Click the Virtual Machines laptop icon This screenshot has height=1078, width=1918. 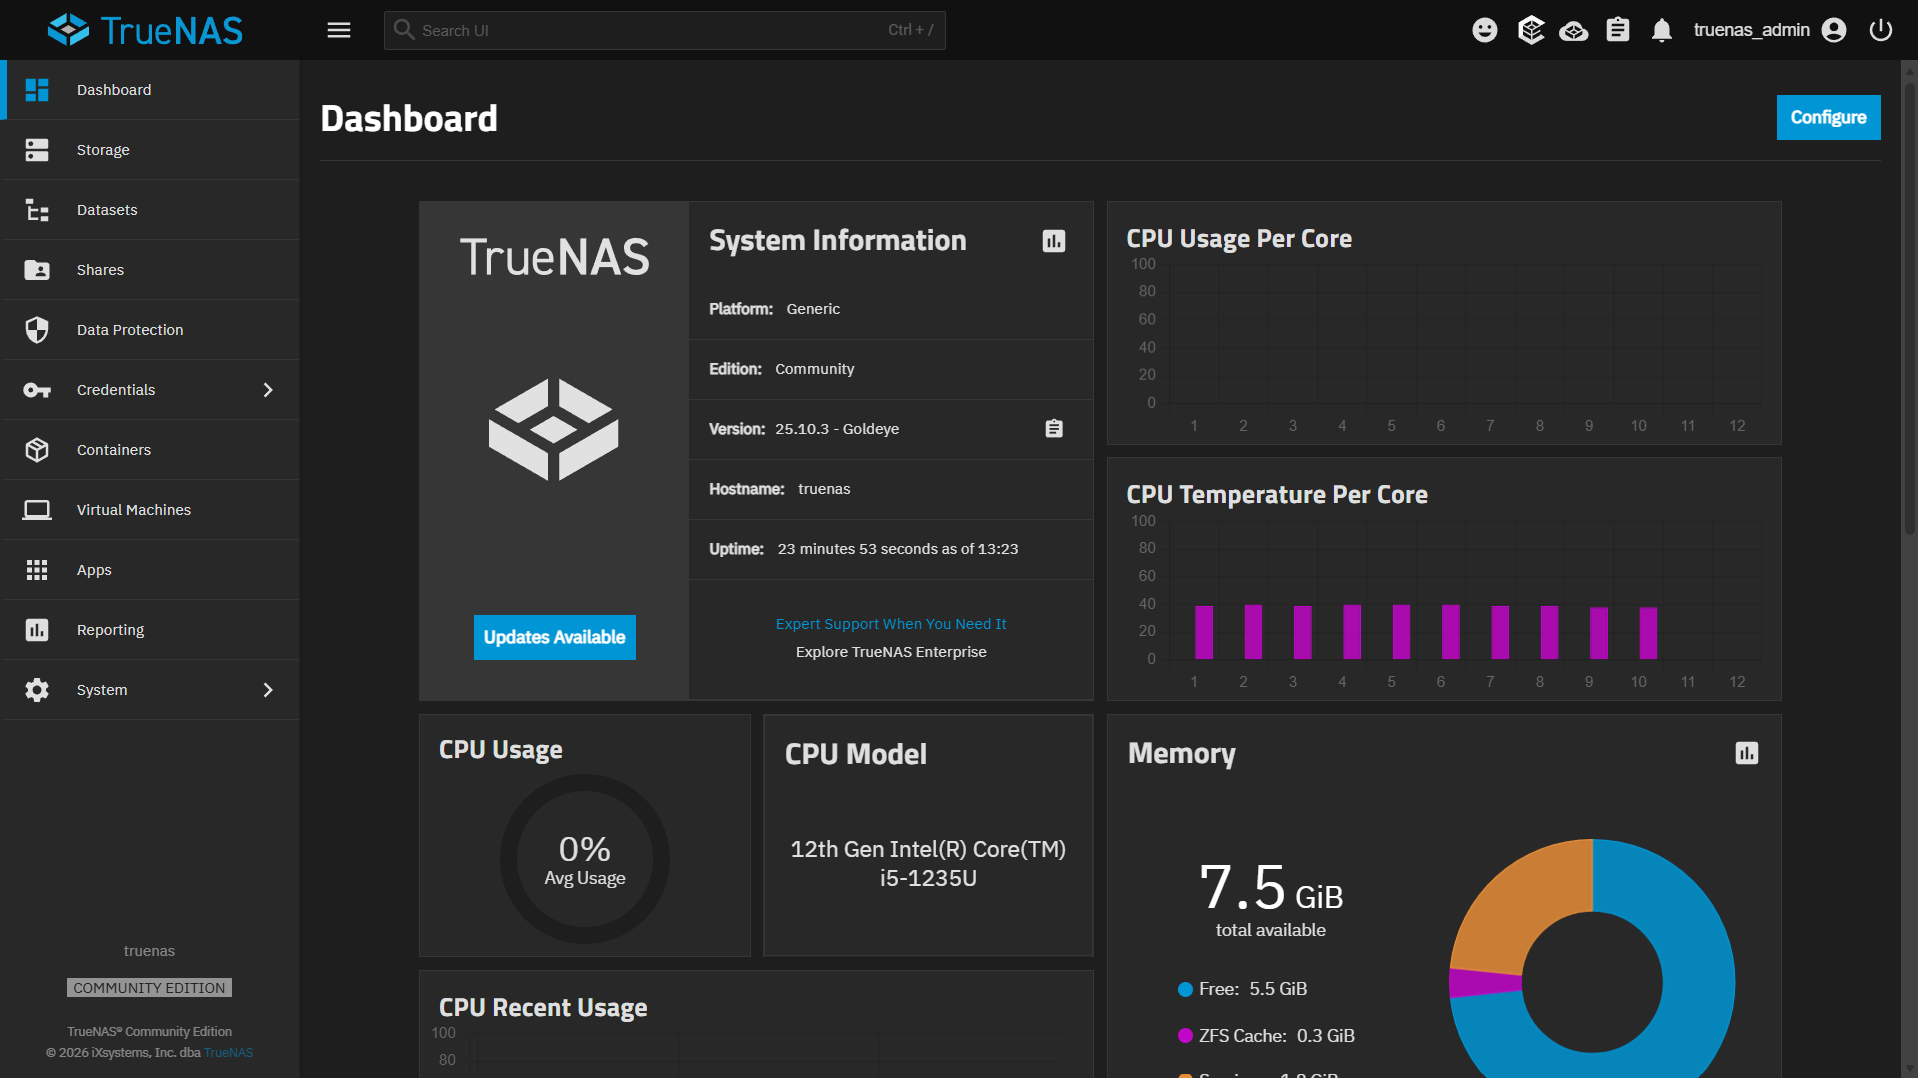point(37,510)
